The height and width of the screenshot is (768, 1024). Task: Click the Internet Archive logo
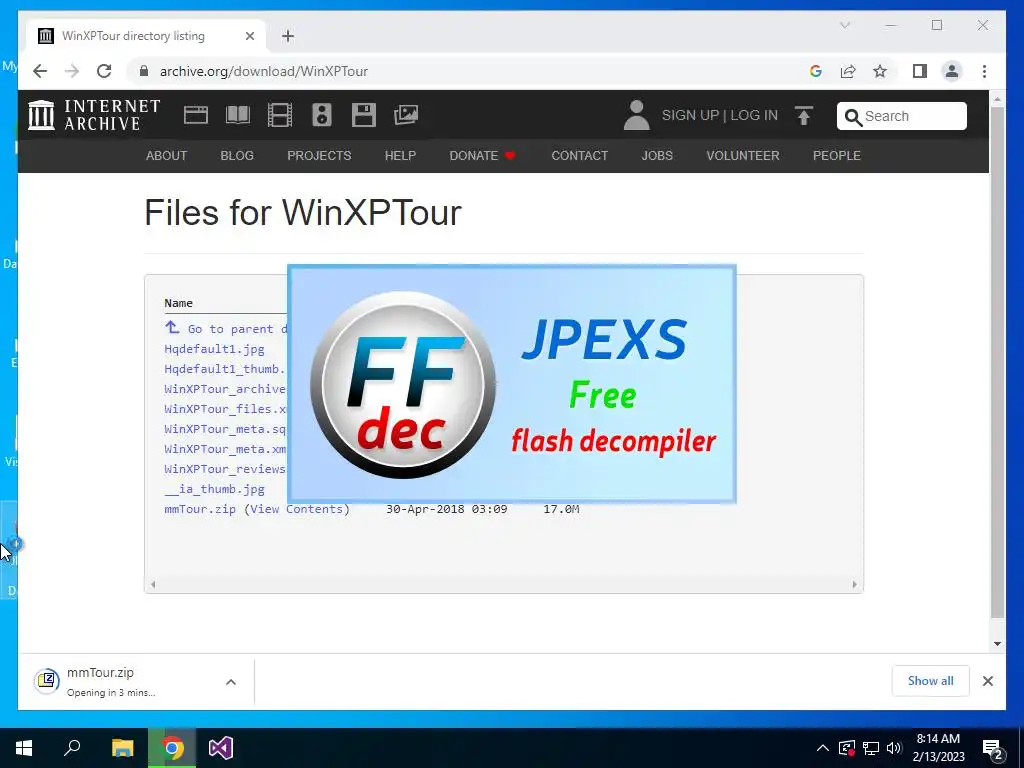pyautogui.click(x=94, y=115)
